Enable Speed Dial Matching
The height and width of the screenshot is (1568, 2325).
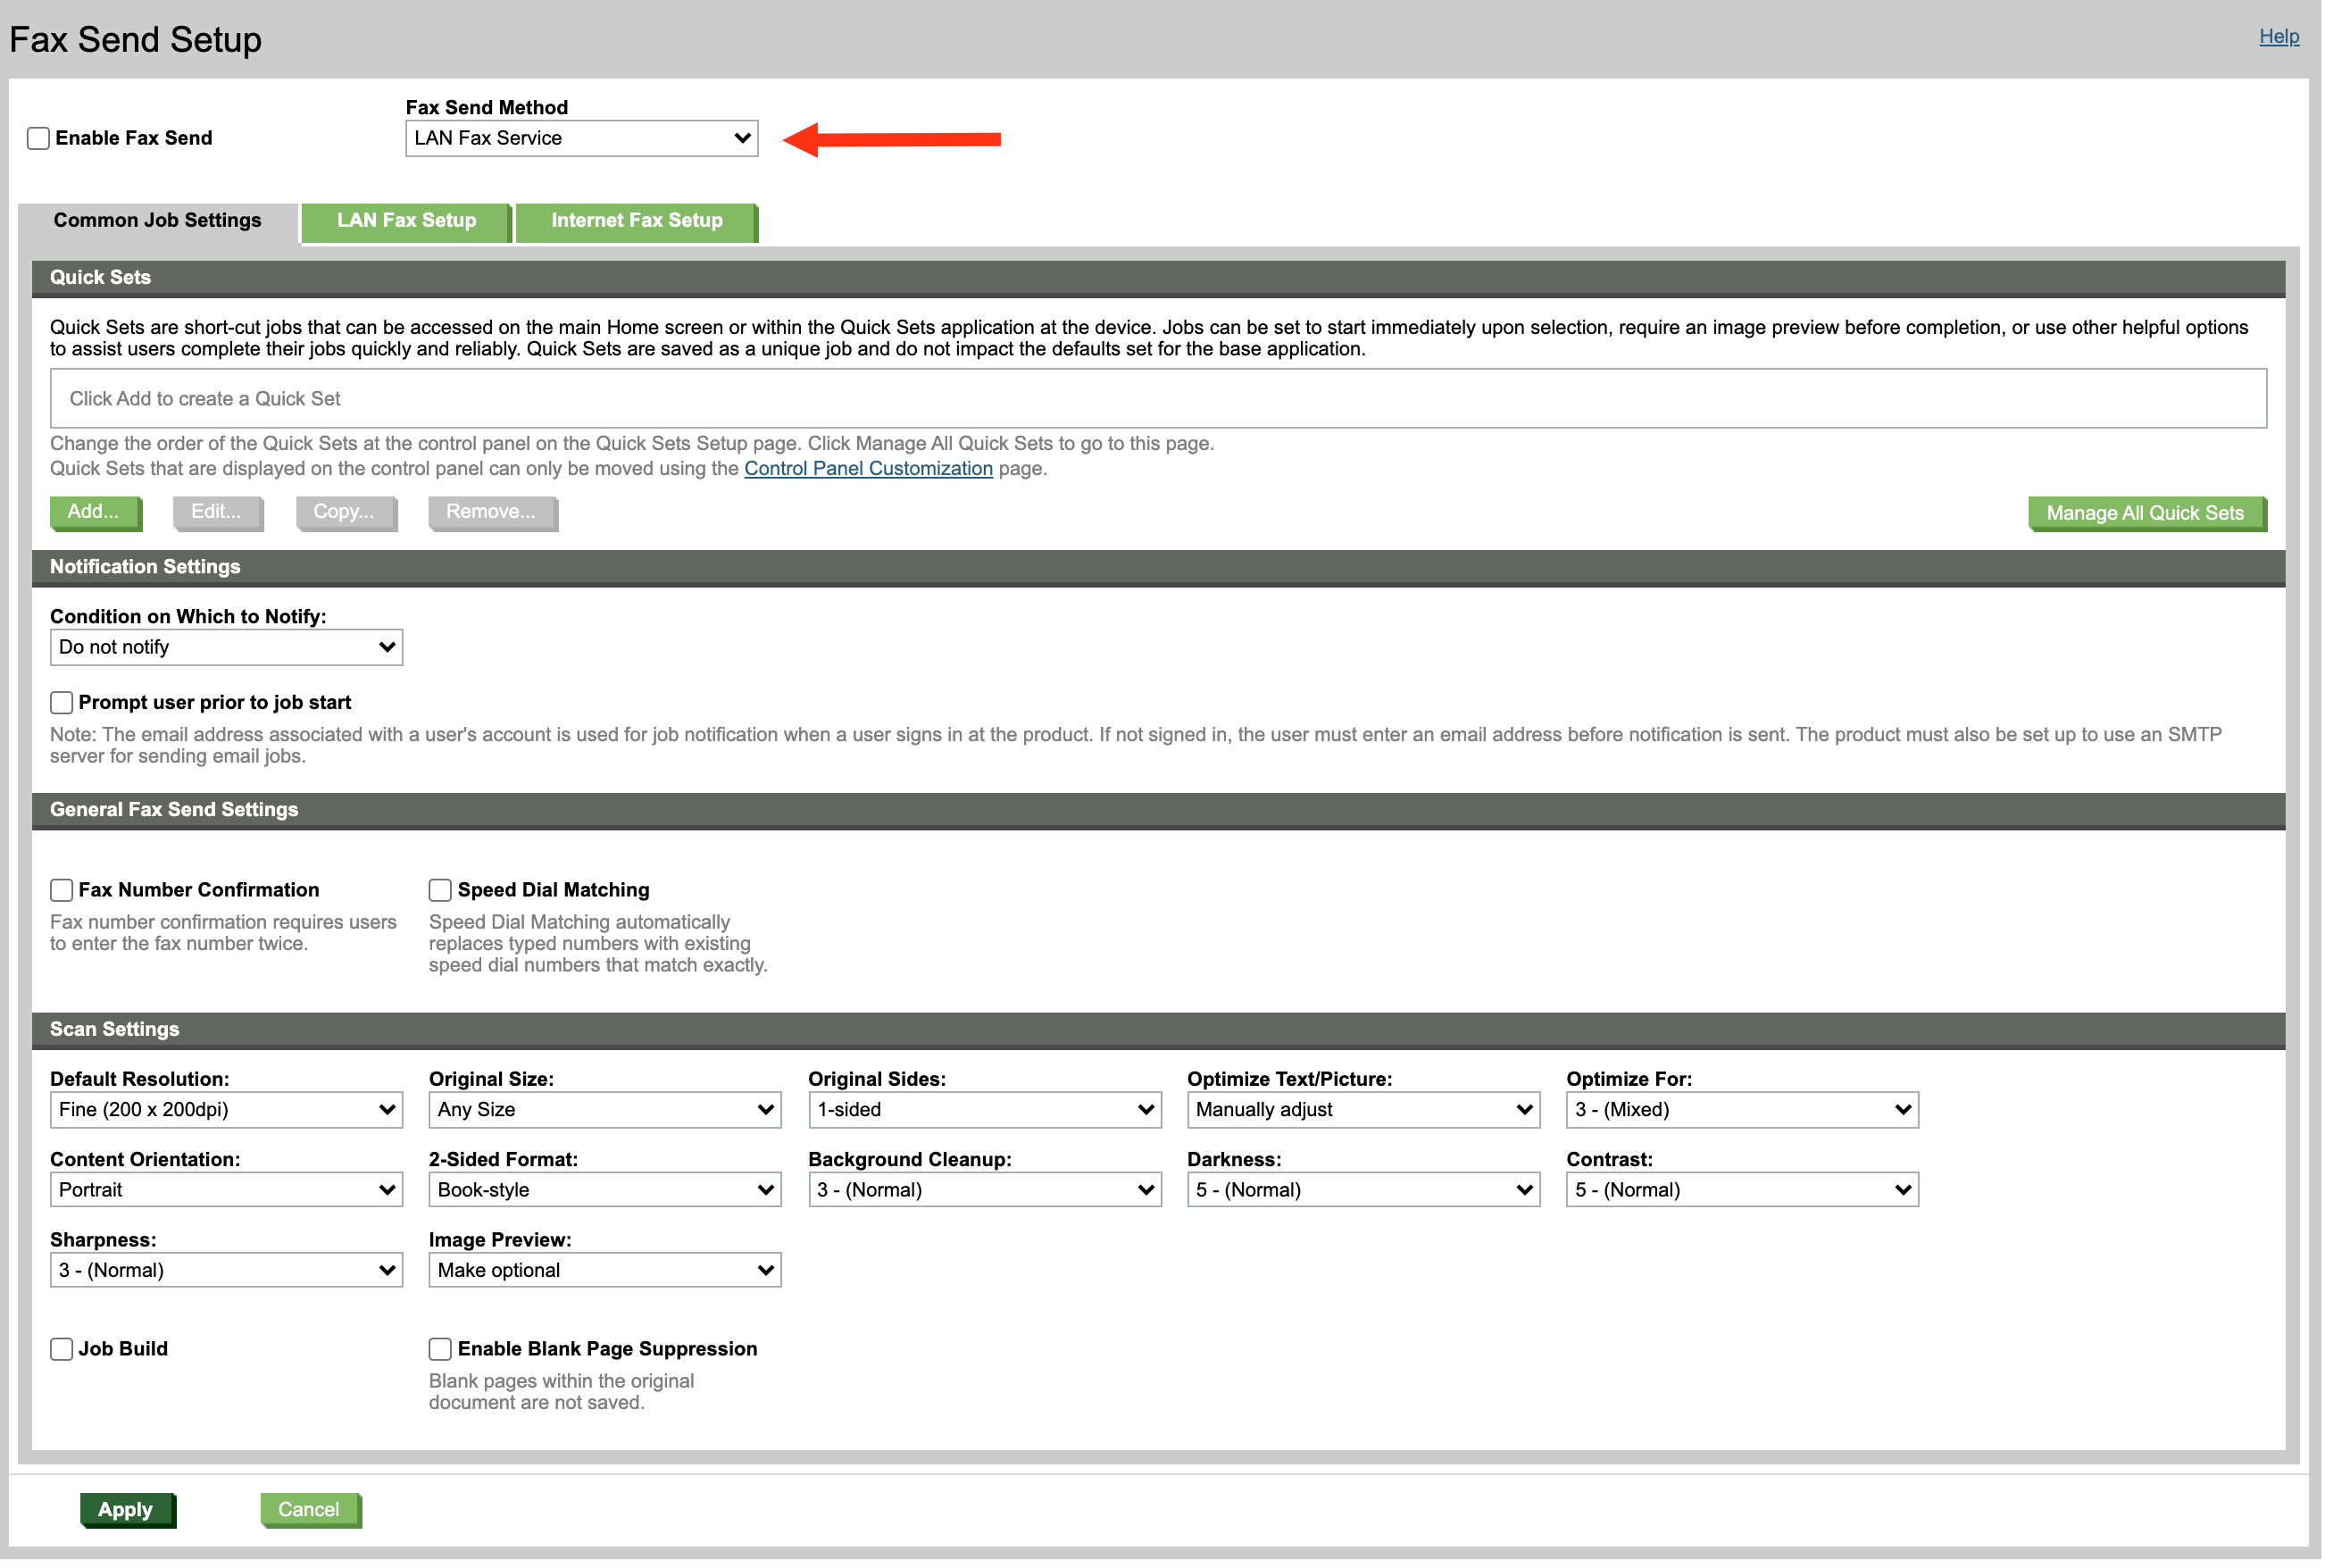439,889
